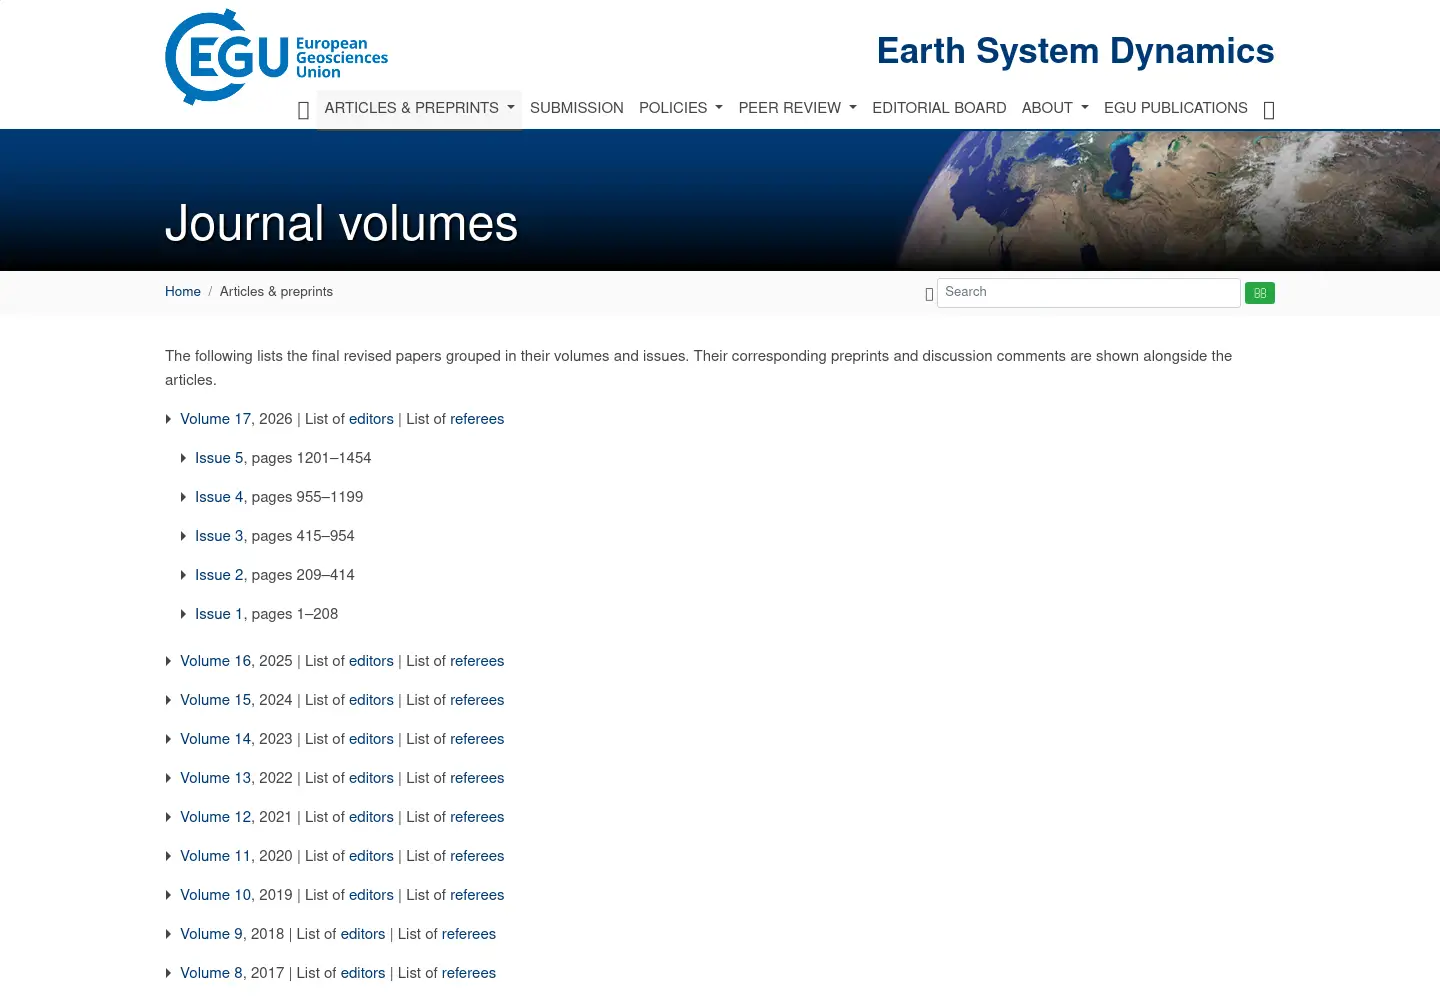Open the Volume 9 link

(x=211, y=934)
